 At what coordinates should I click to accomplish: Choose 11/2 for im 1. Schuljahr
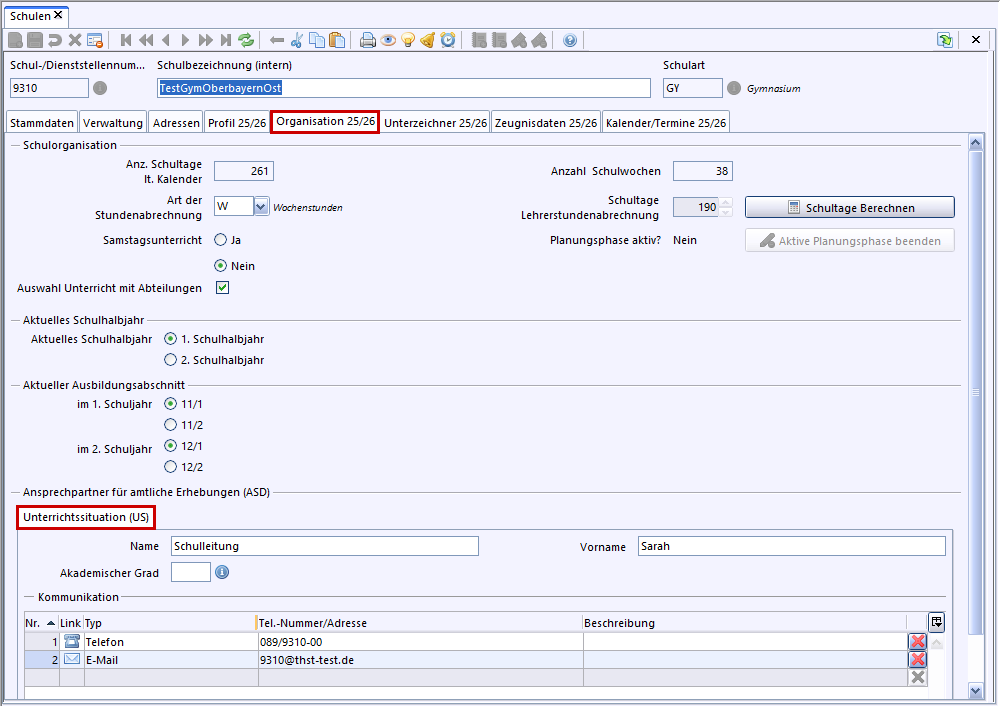pyautogui.click(x=170, y=425)
